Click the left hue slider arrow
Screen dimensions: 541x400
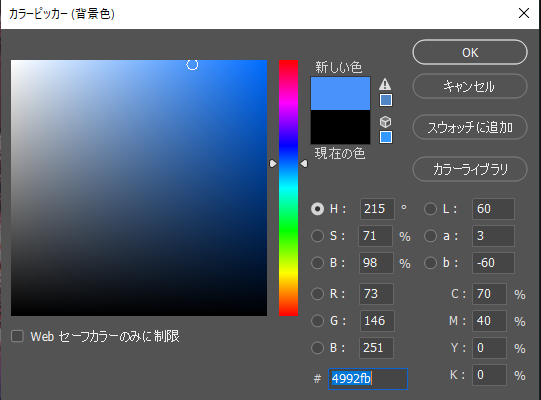273,164
